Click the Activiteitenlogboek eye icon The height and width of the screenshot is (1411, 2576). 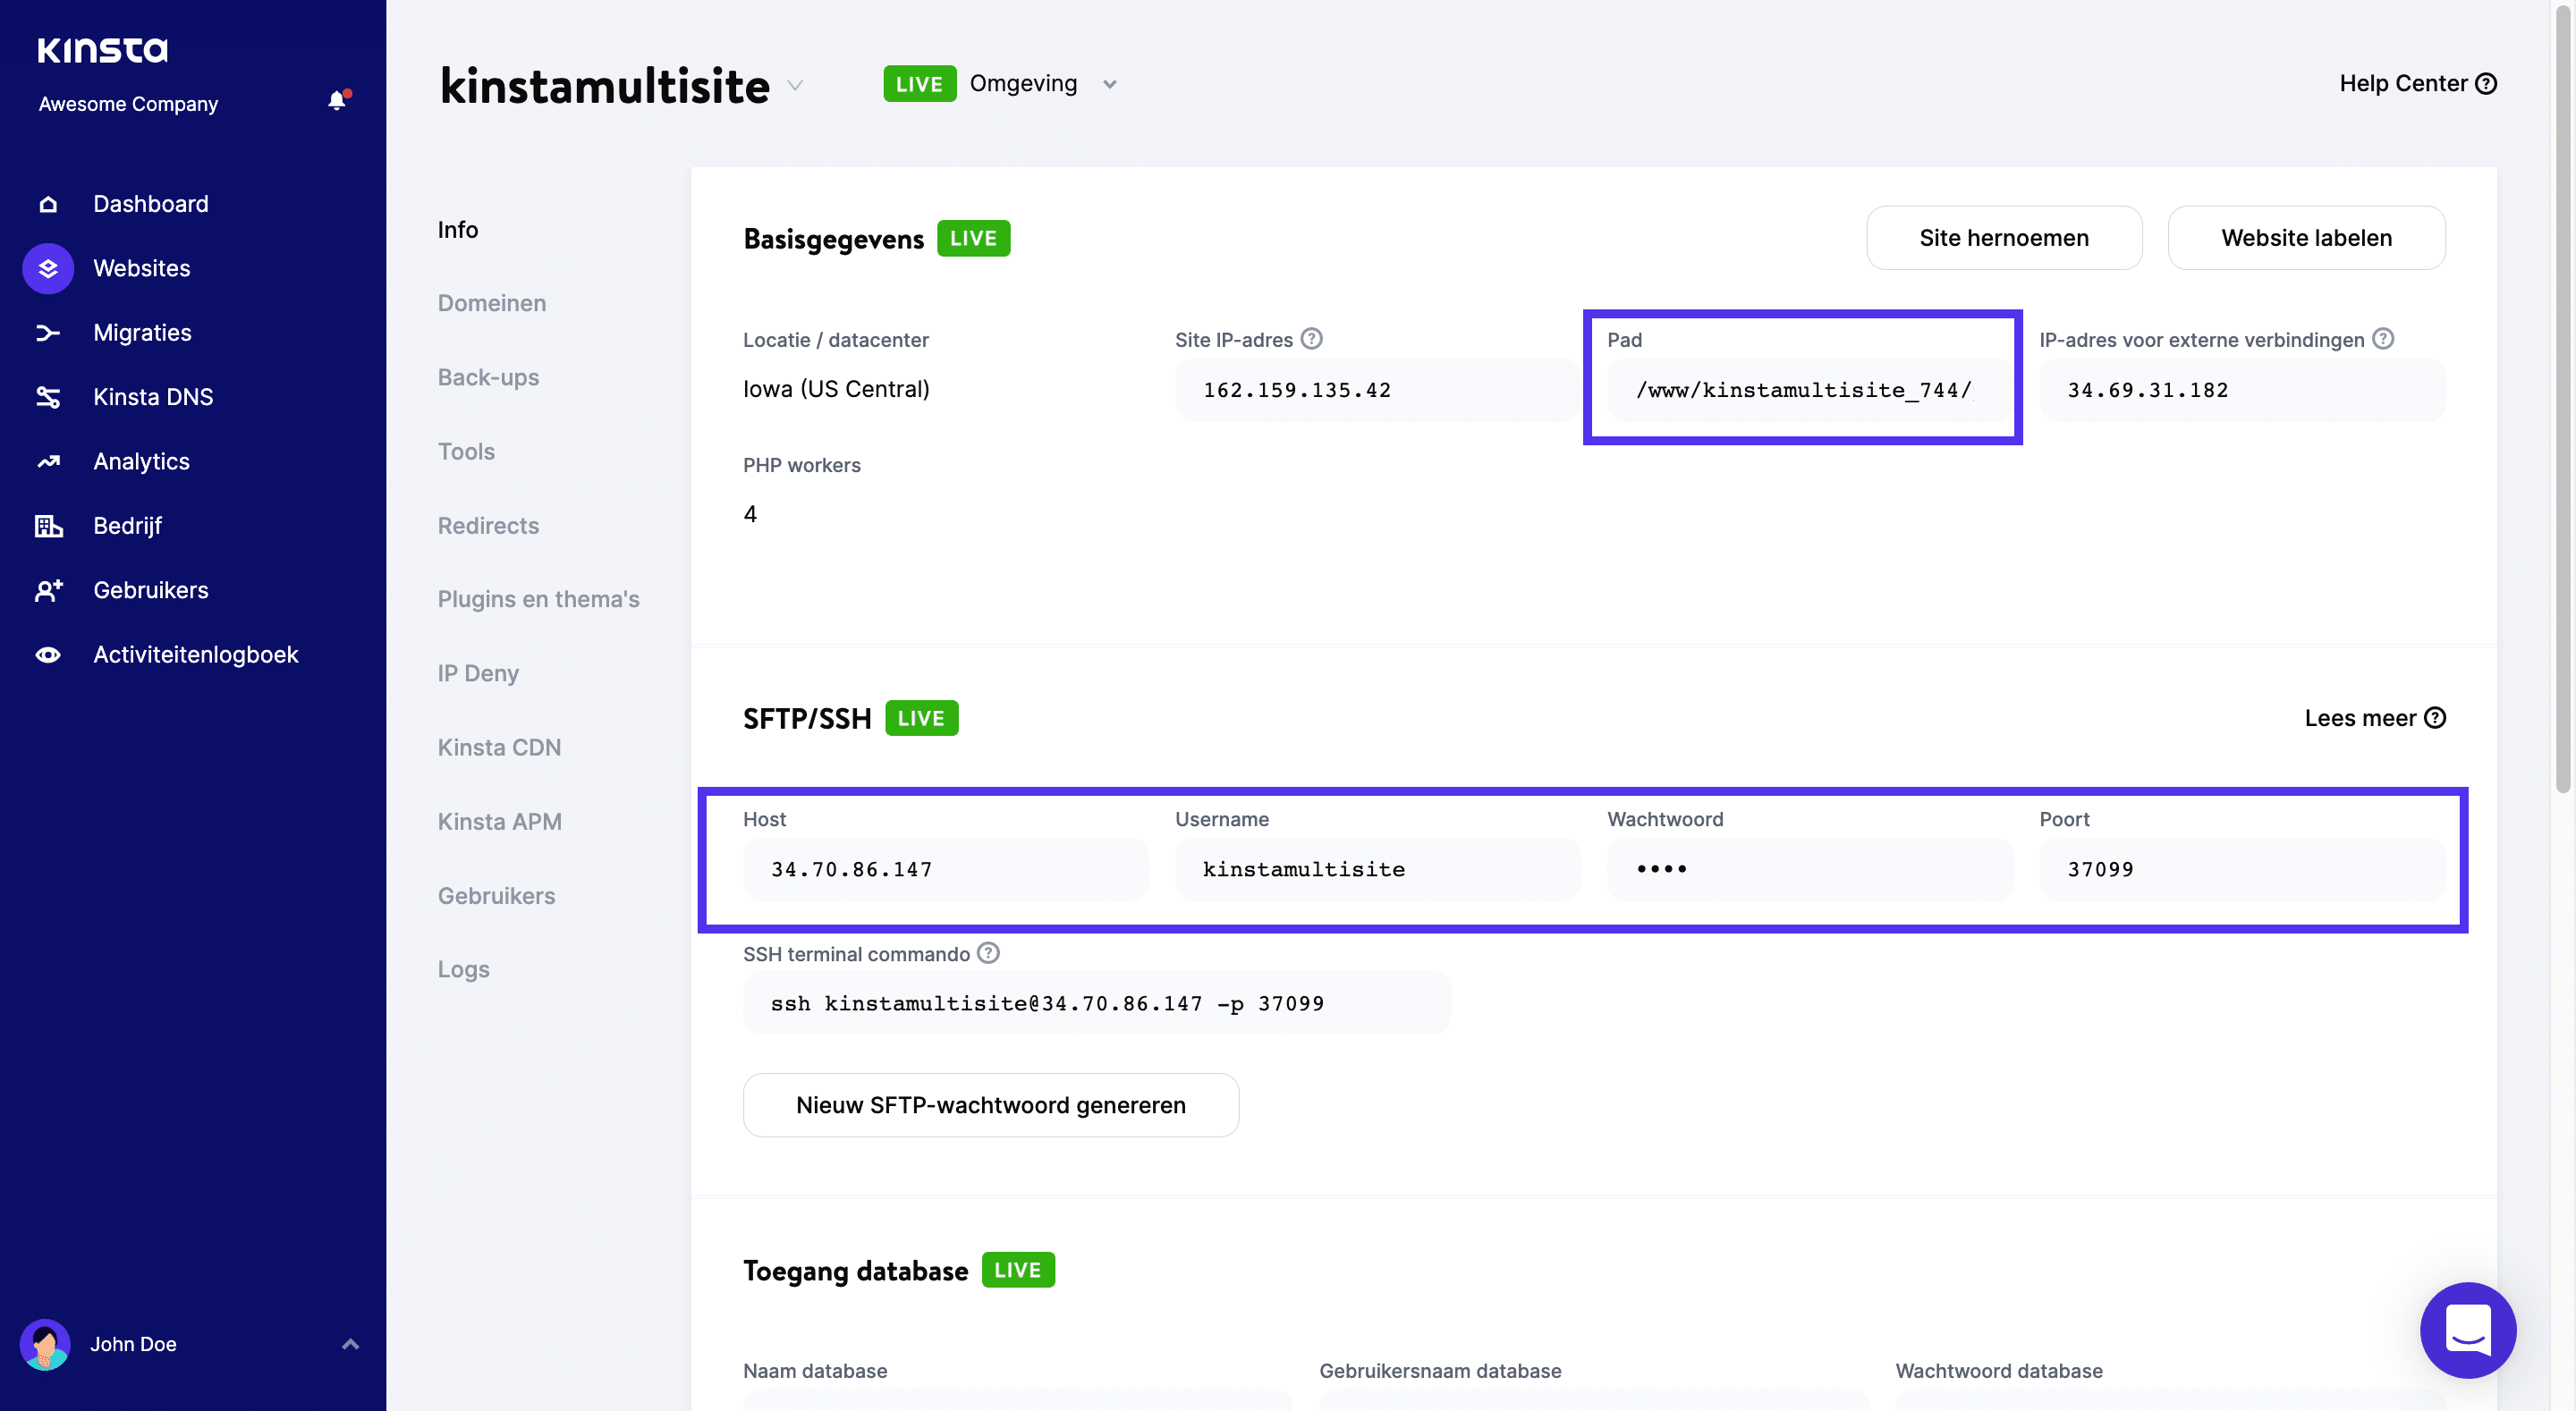48,655
